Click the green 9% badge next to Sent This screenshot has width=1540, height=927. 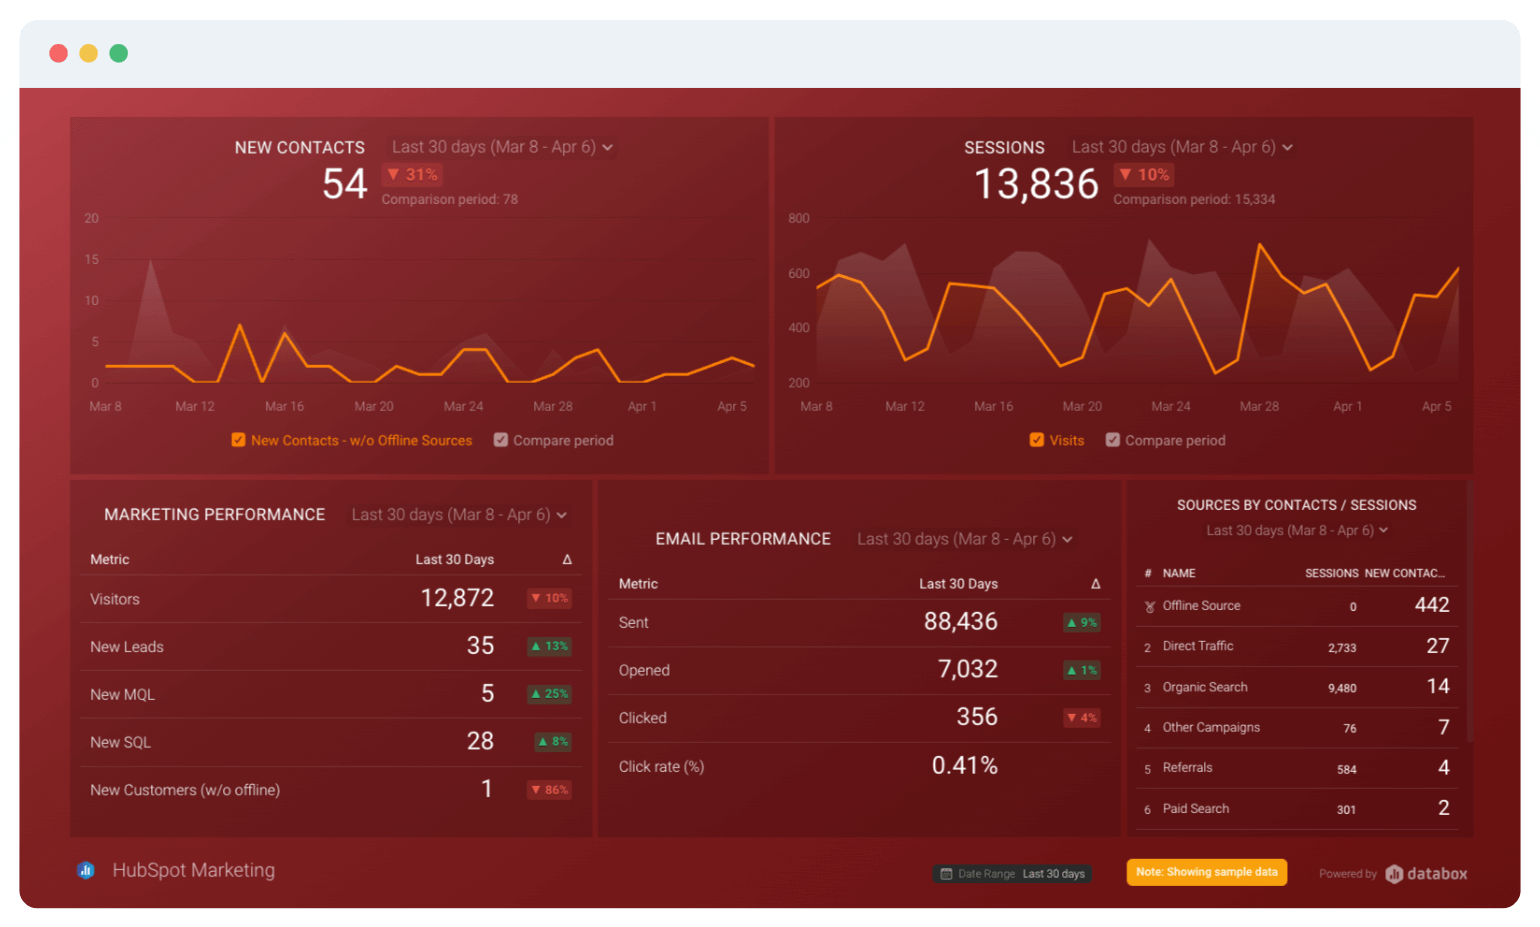1081,622
